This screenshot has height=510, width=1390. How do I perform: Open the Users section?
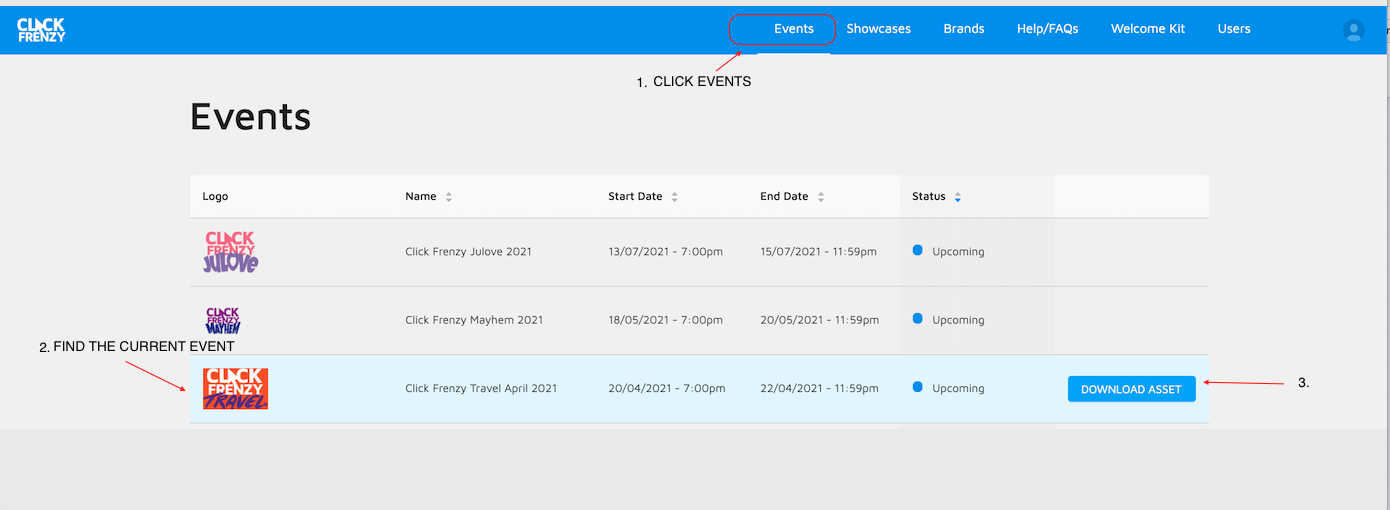click(x=1234, y=29)
